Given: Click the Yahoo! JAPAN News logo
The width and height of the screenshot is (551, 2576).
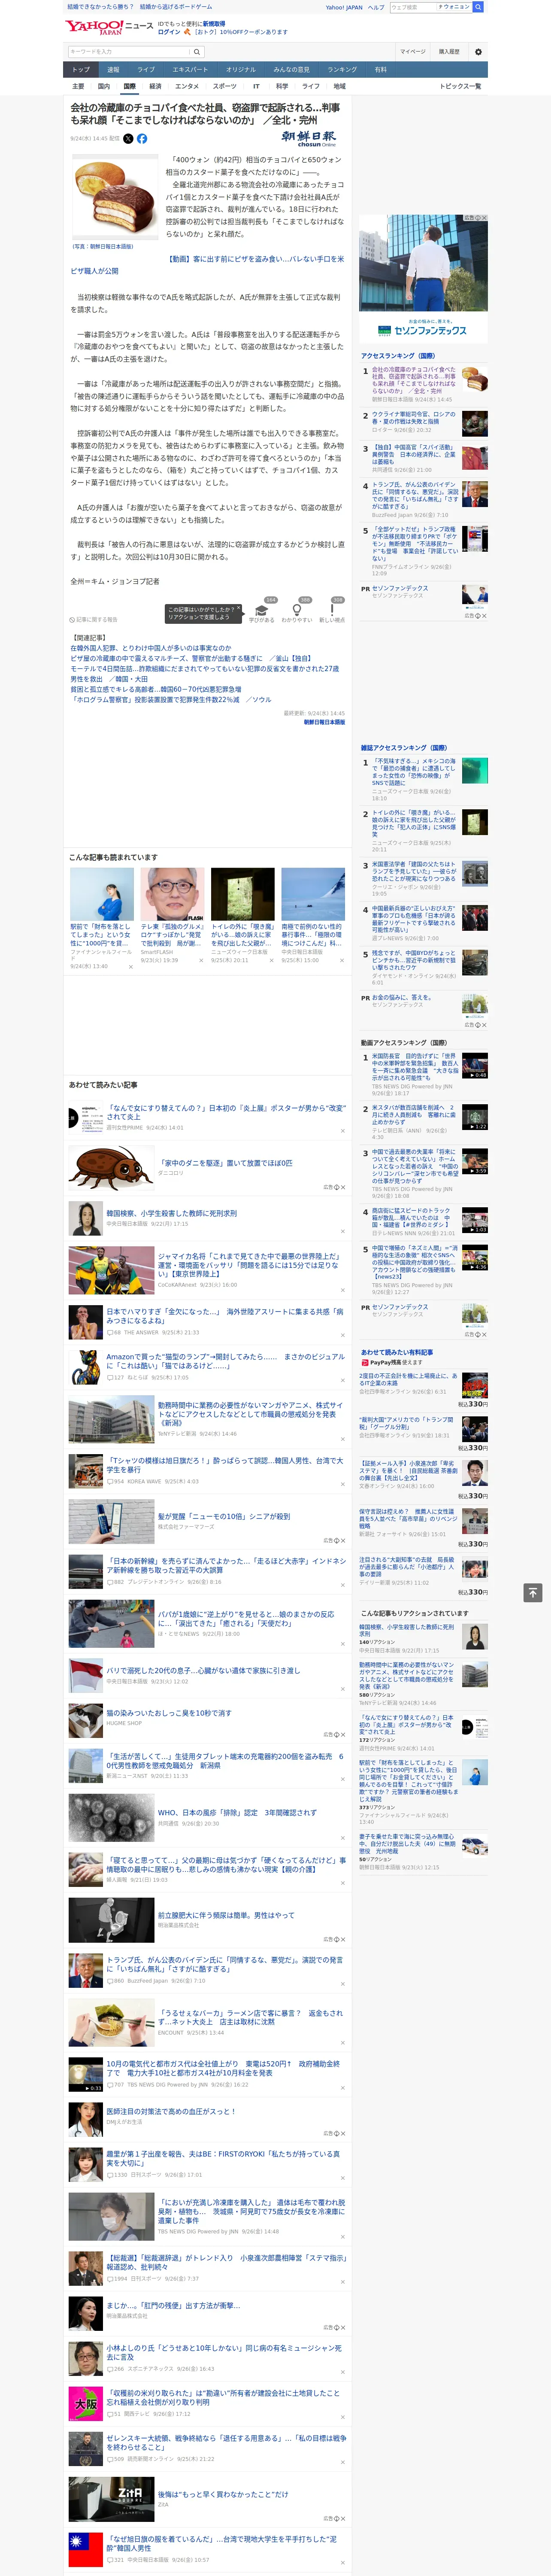Looking at the screenshot, I should coord(109,27).
